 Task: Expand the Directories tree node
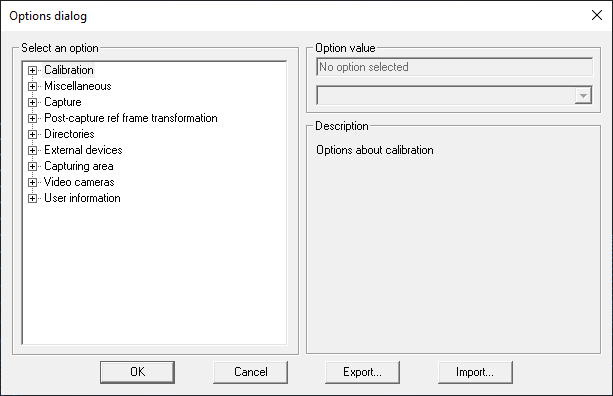32,135
